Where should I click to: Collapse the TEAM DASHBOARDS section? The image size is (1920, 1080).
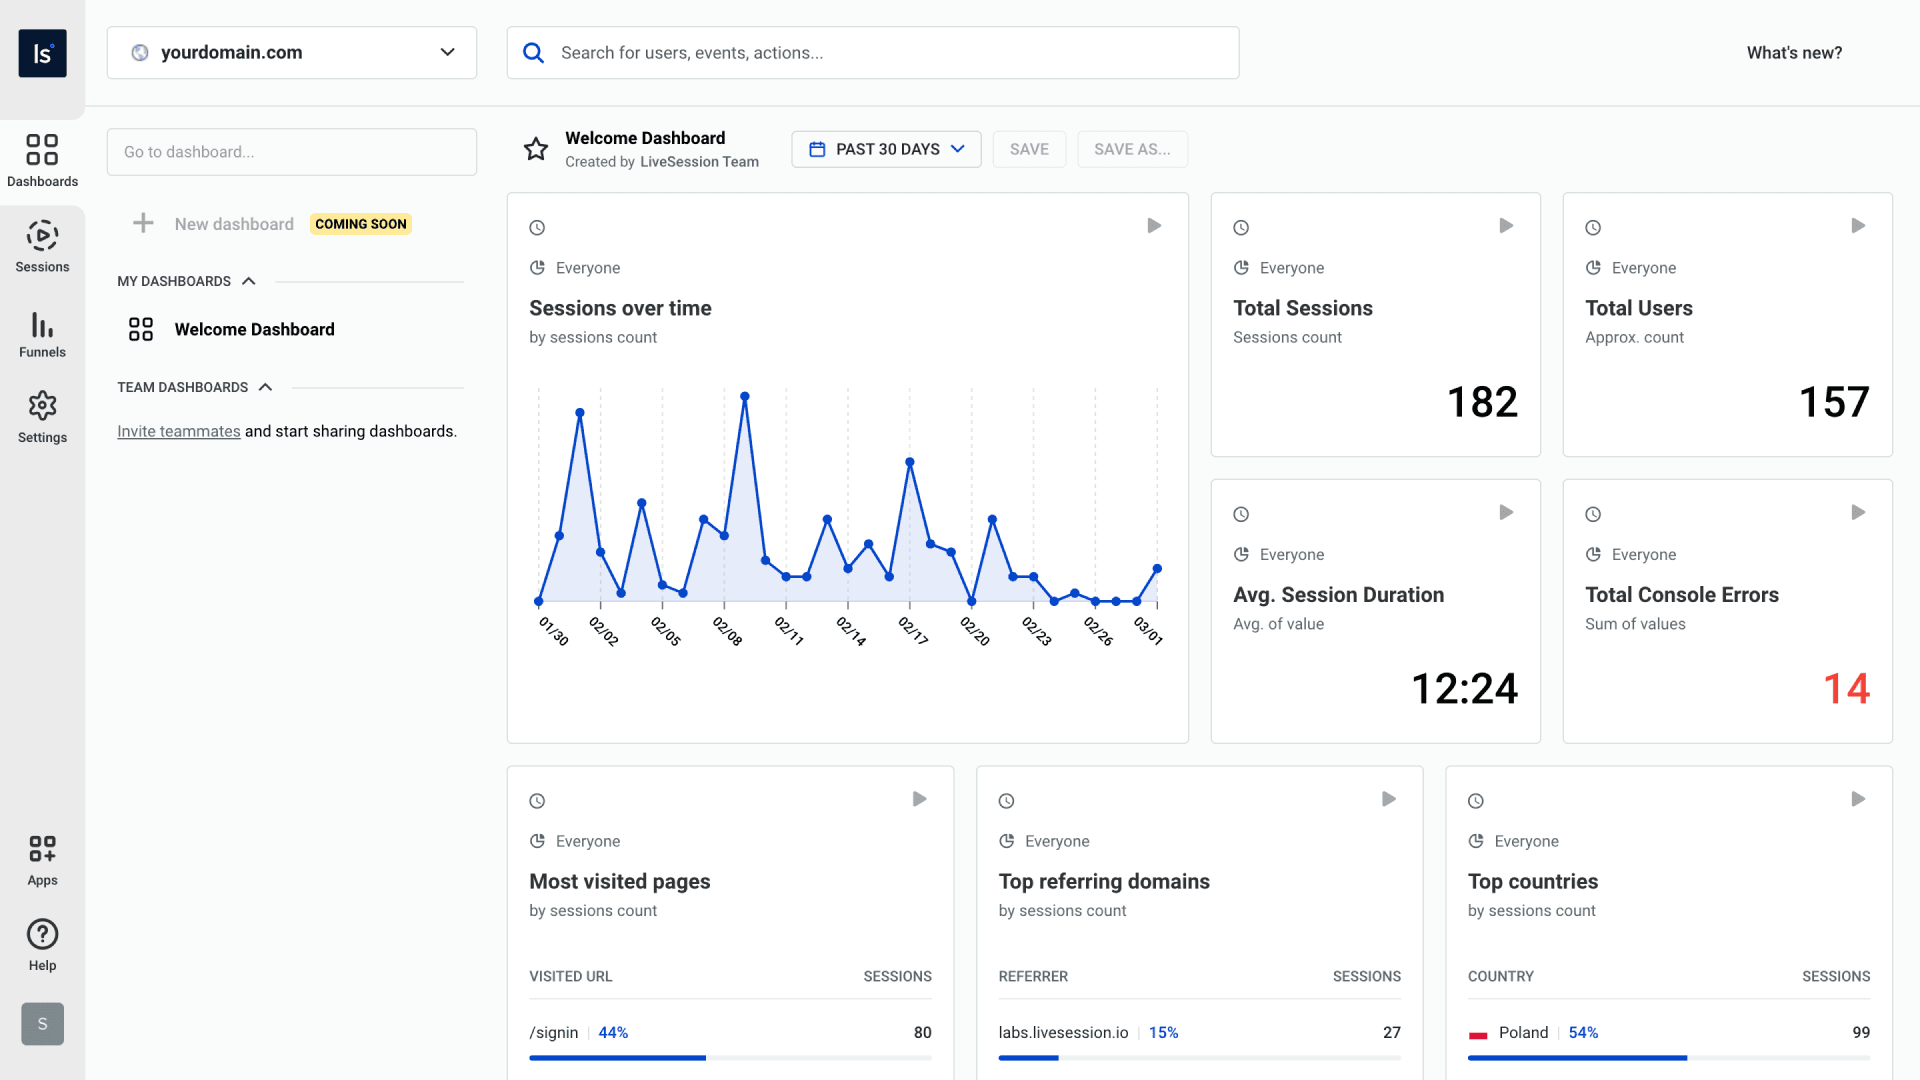click(x=265, y=387)
